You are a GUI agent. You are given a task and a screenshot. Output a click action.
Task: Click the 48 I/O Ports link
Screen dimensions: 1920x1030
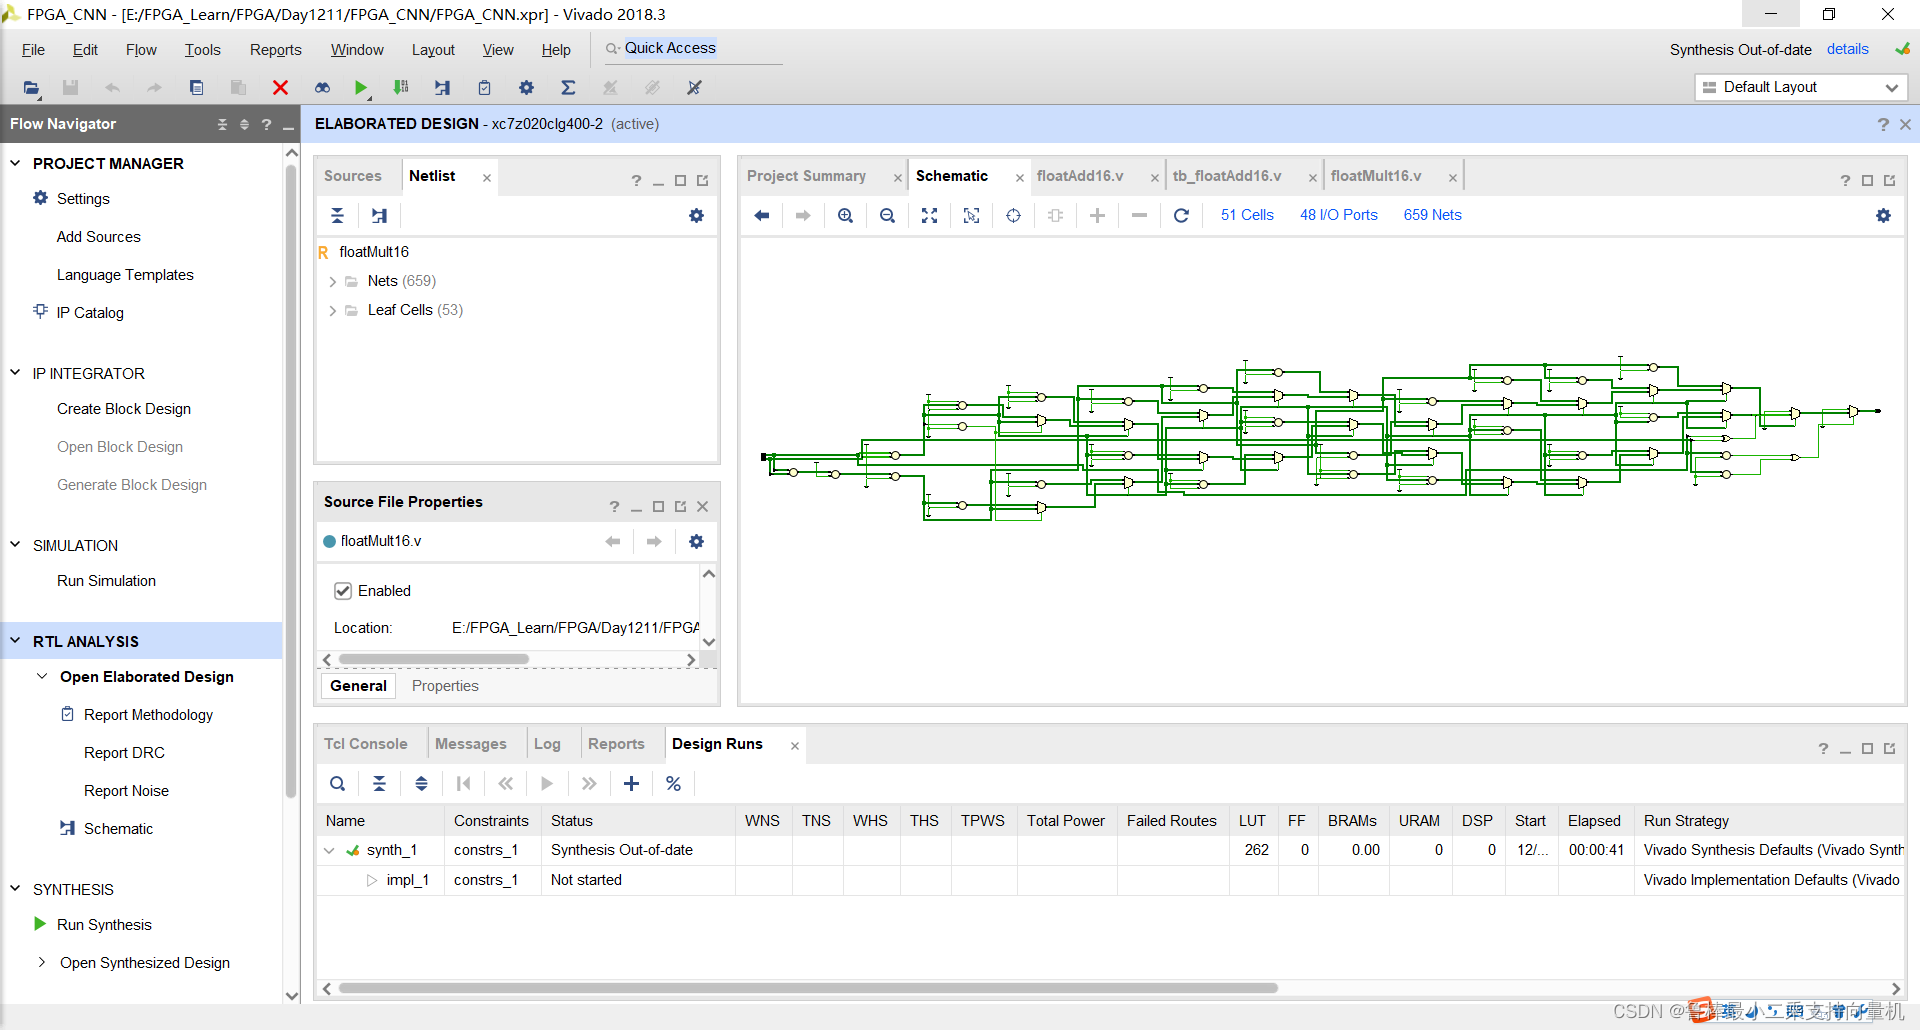[1338, 215]
